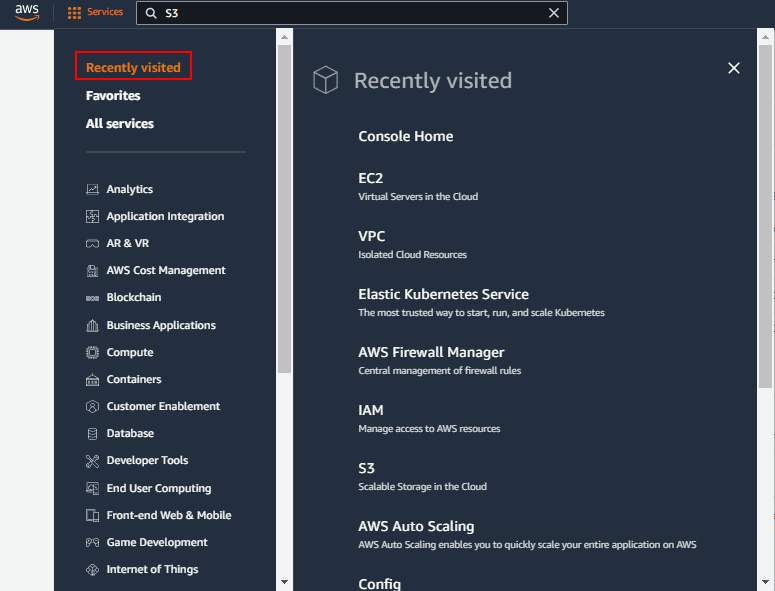This screenshot has height=591, width=775.
Task: Open the Database category
Action: [x=130, y=433]
